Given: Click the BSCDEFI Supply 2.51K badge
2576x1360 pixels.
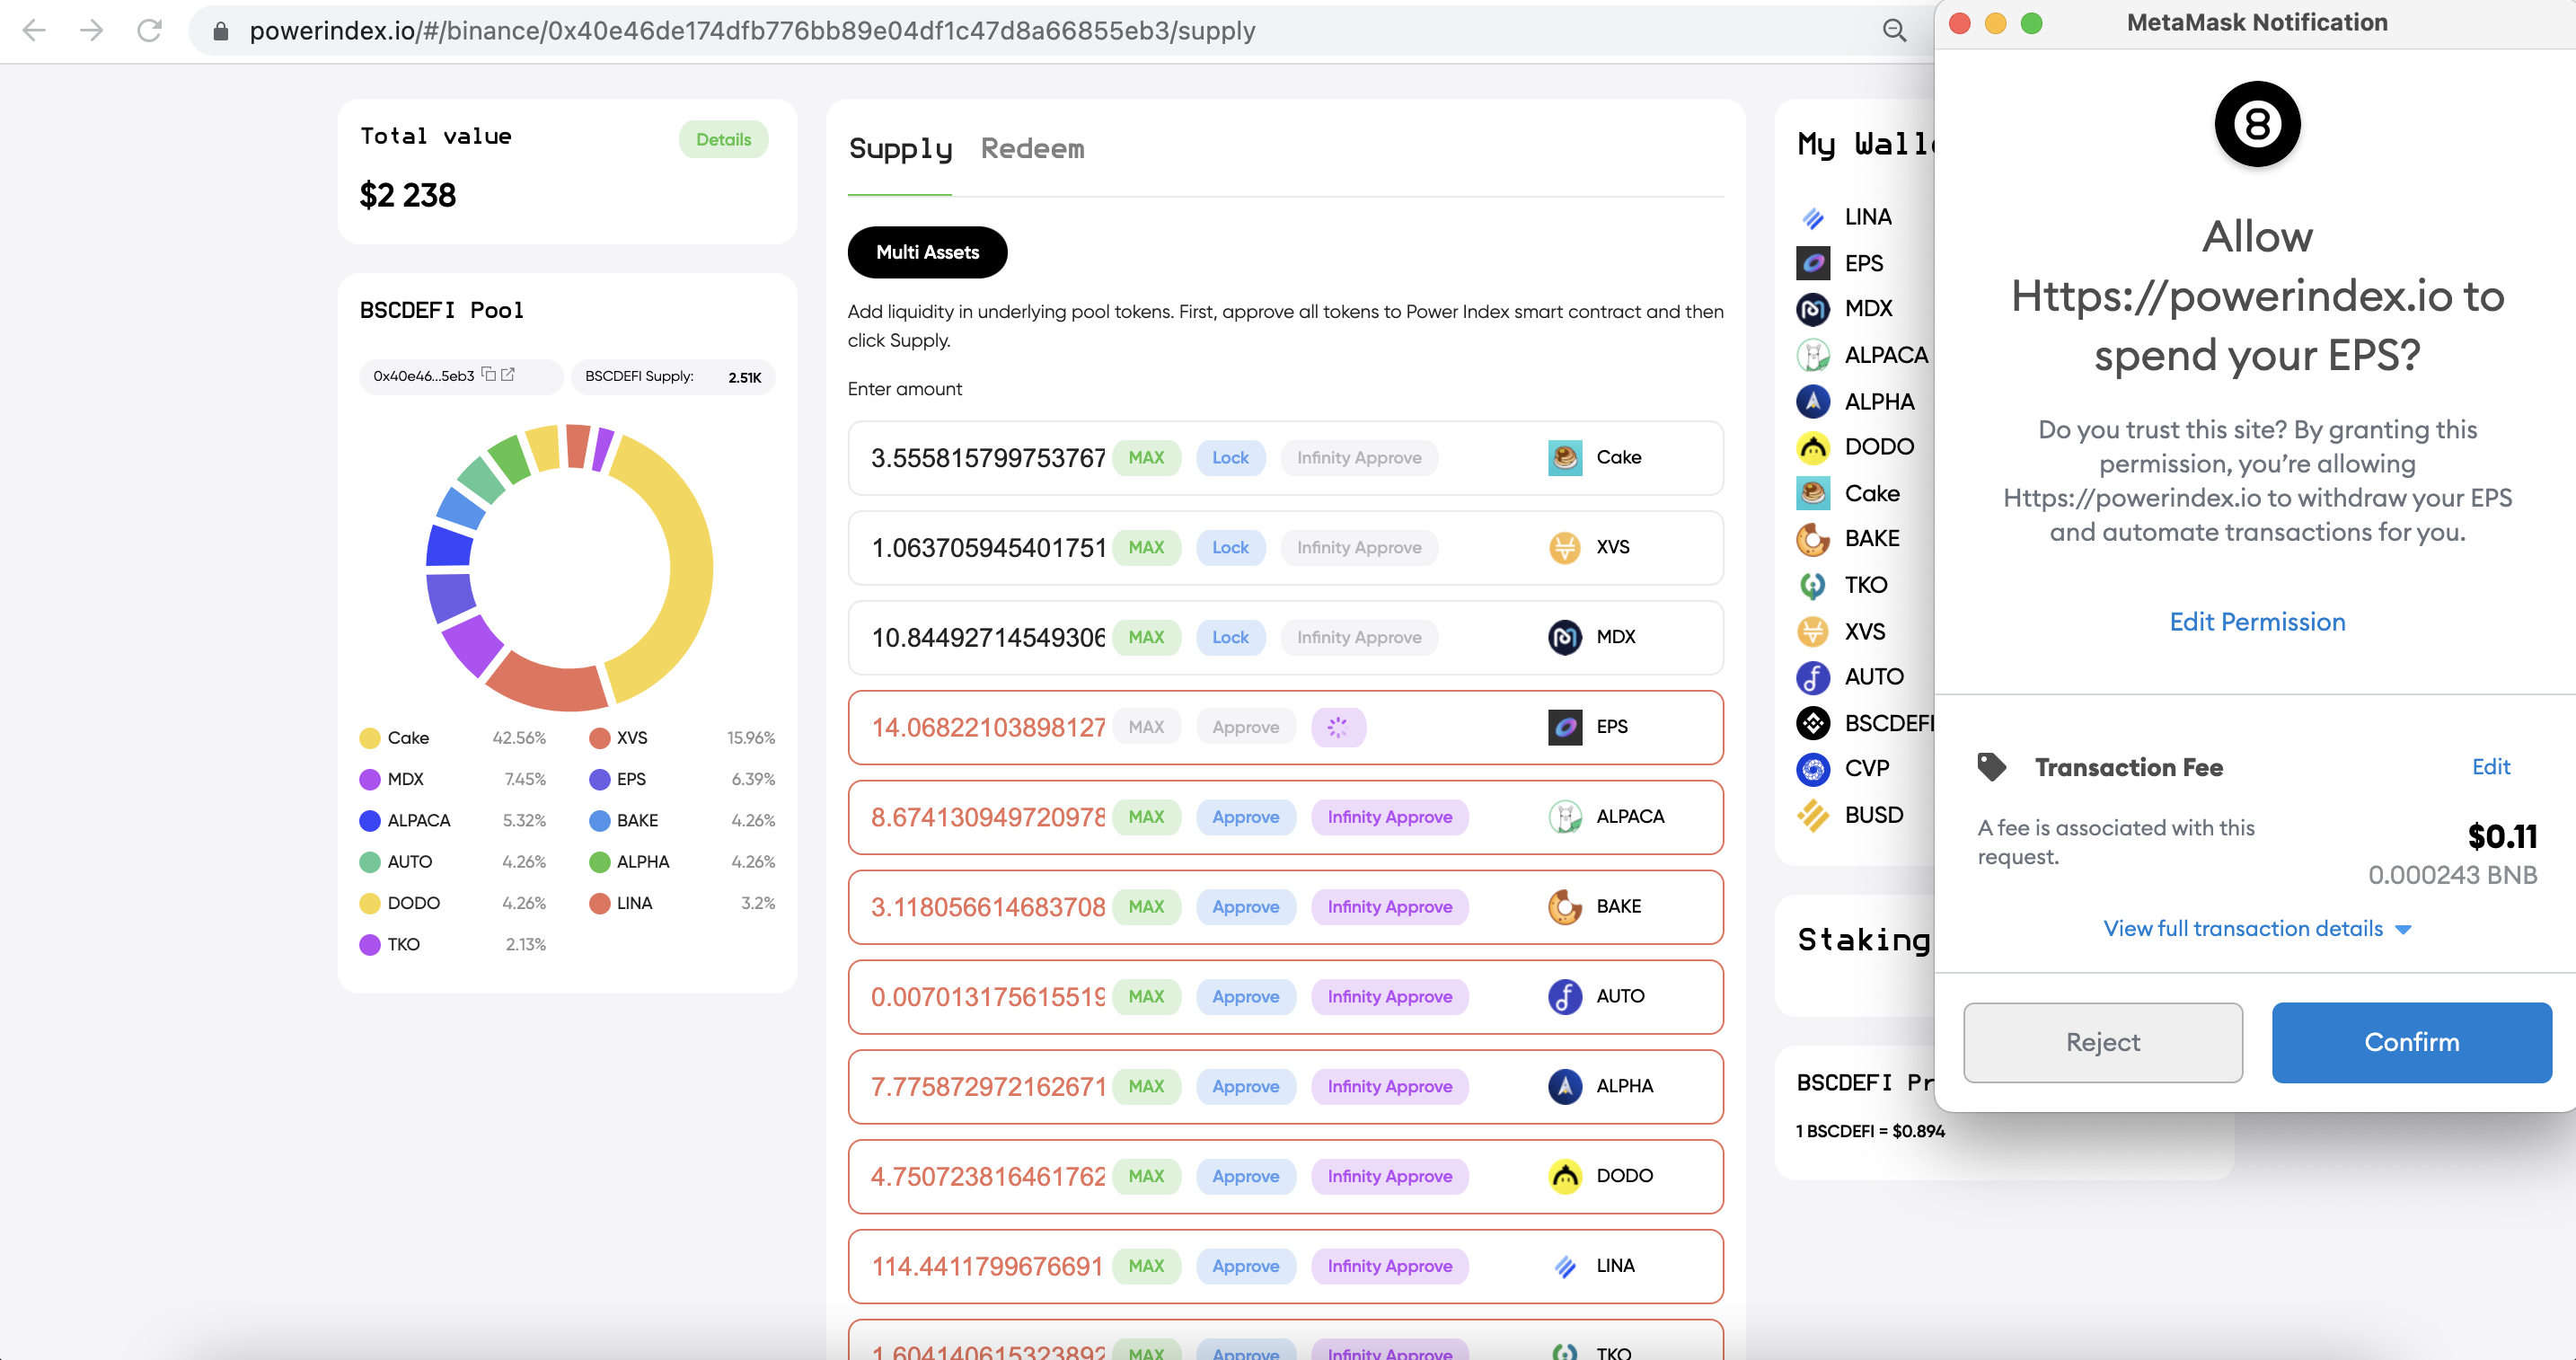Looking at the screenshot, I should tap(673, 377).
